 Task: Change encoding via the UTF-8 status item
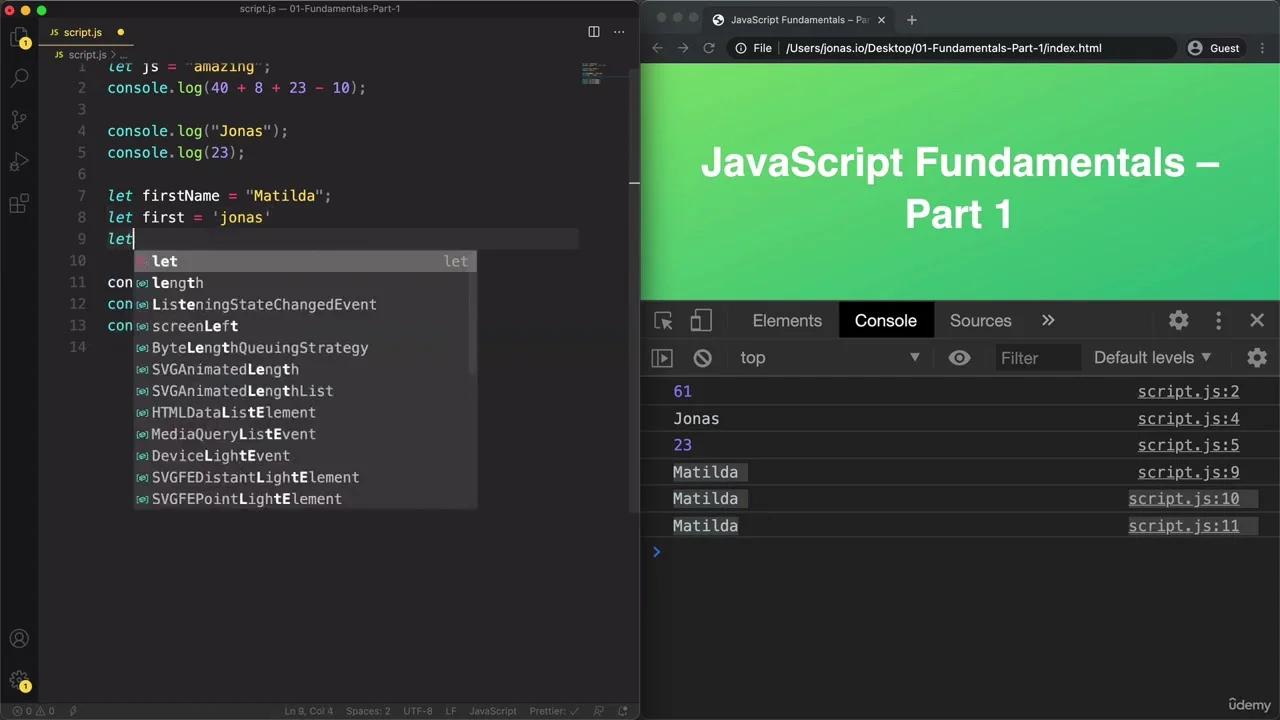(418, 711)
